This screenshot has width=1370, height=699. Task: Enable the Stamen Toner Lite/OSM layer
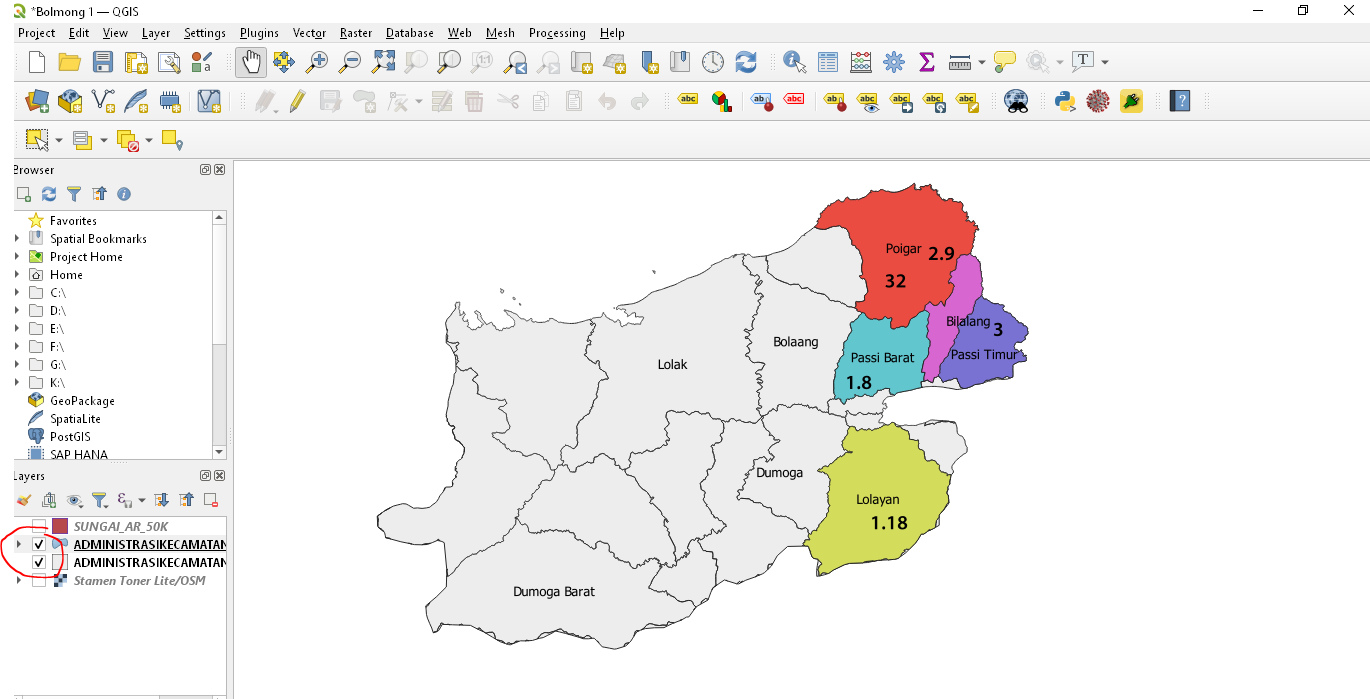(x=39, y=580)
